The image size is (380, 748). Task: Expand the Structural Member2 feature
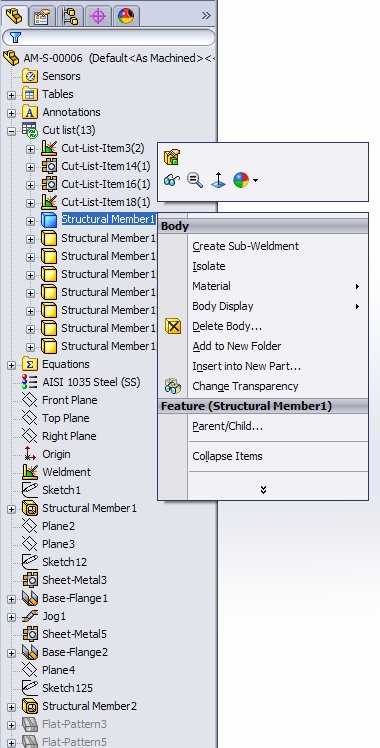(x=11, y=707)
